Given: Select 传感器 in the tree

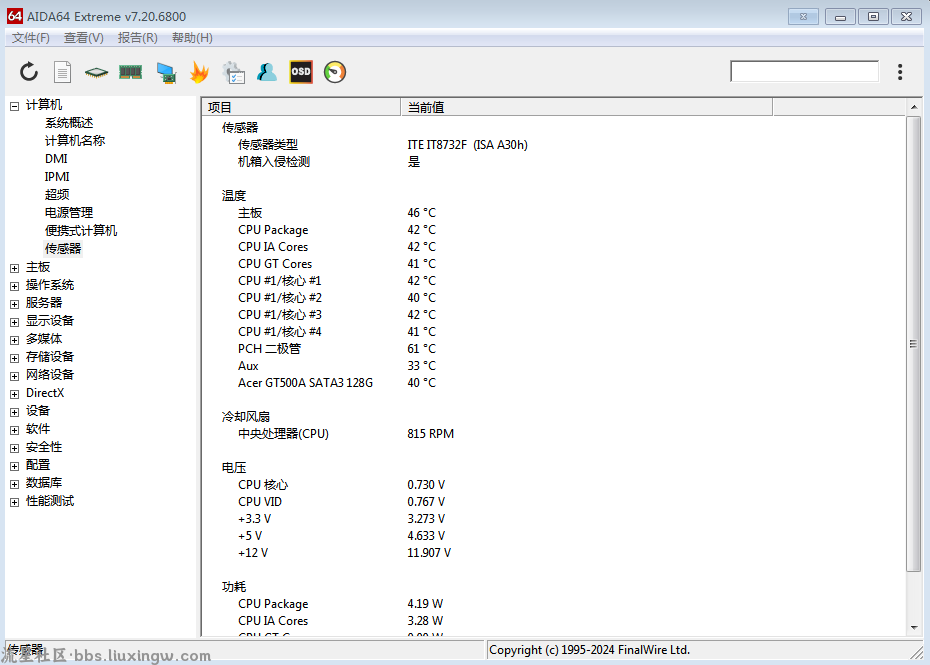Looking at the screenshot, I should click(63, 249).
